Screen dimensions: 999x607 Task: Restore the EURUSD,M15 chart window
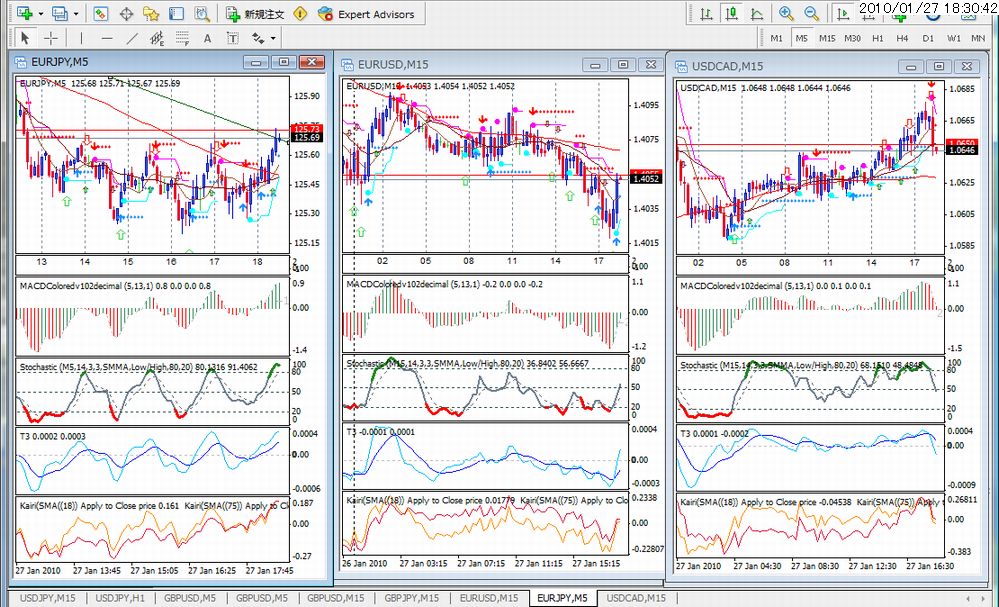623,64
